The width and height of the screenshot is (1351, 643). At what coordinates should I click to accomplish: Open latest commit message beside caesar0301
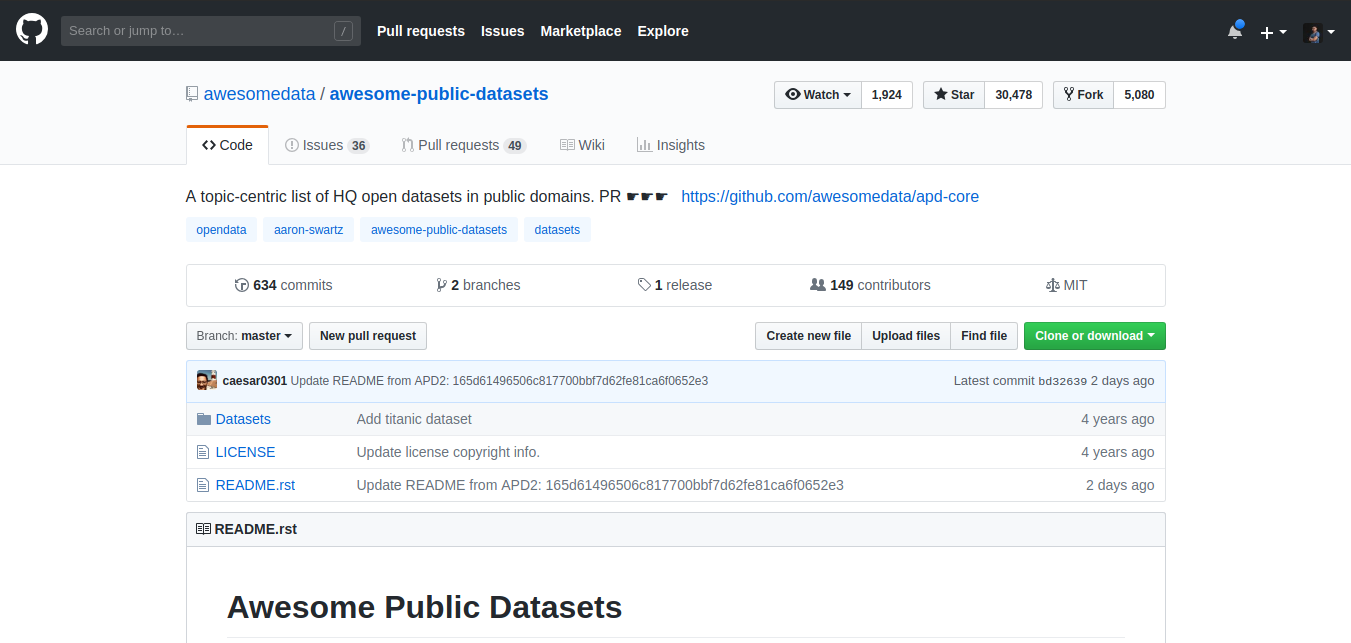pyautogui.click(x=499, y=381)
